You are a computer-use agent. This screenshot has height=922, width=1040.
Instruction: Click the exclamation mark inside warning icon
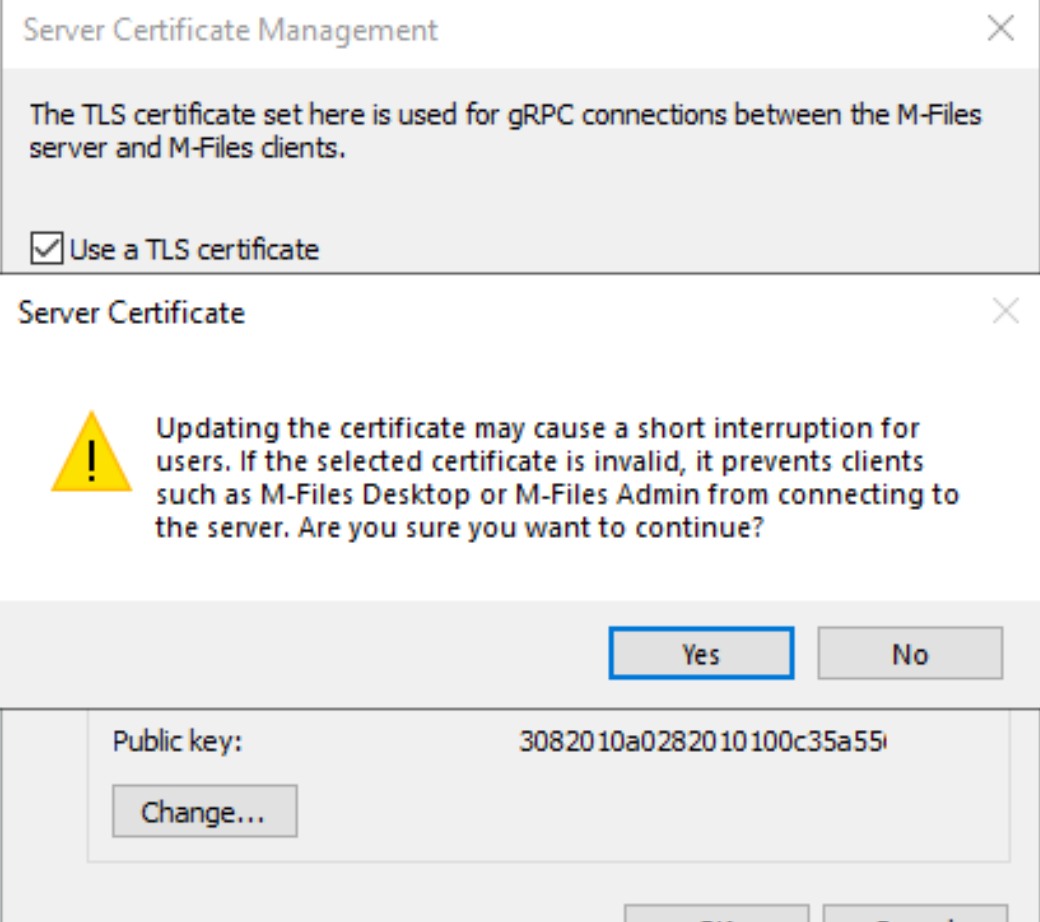click(92, 460)
